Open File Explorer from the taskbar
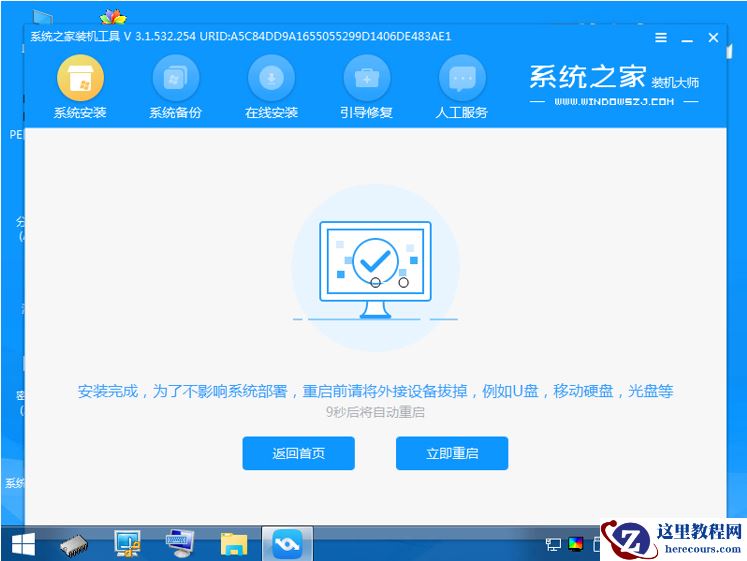Viewport: 747px width, 561px height. click(x=234, y=544)
